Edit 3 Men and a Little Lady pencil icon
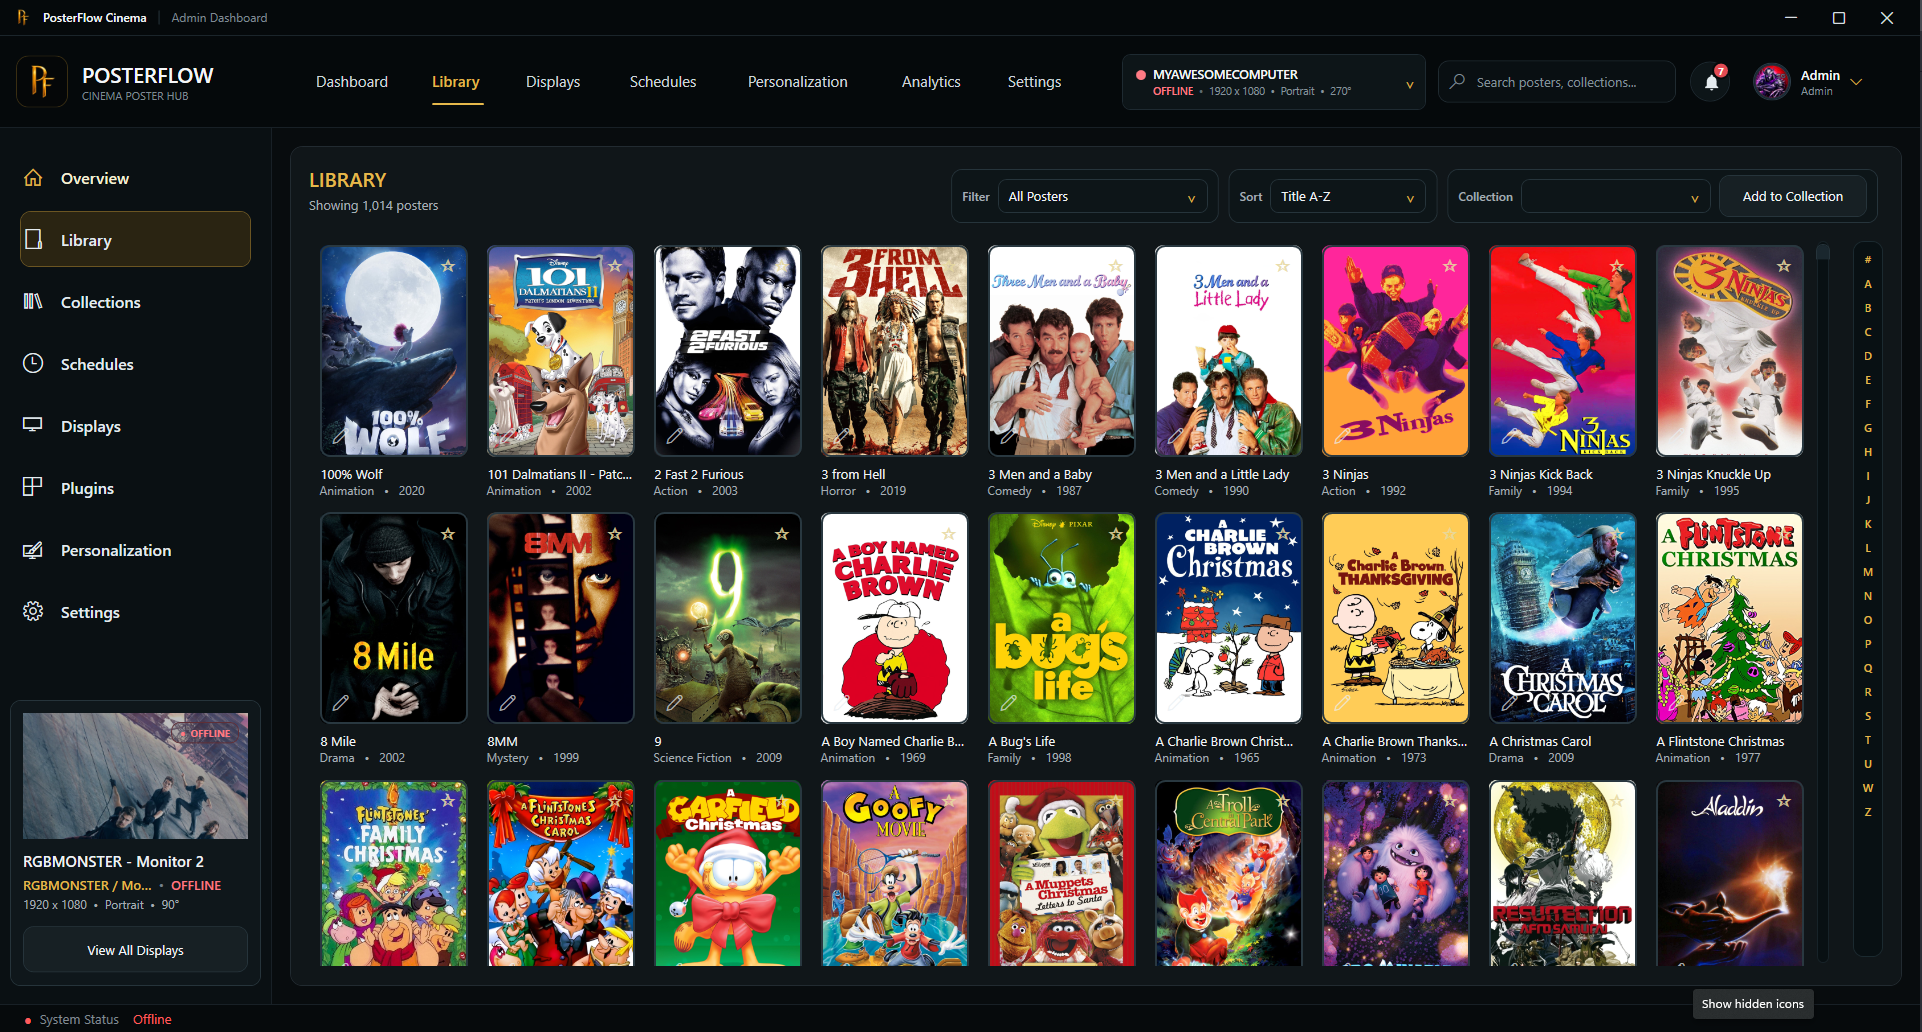 [1175, 436]
